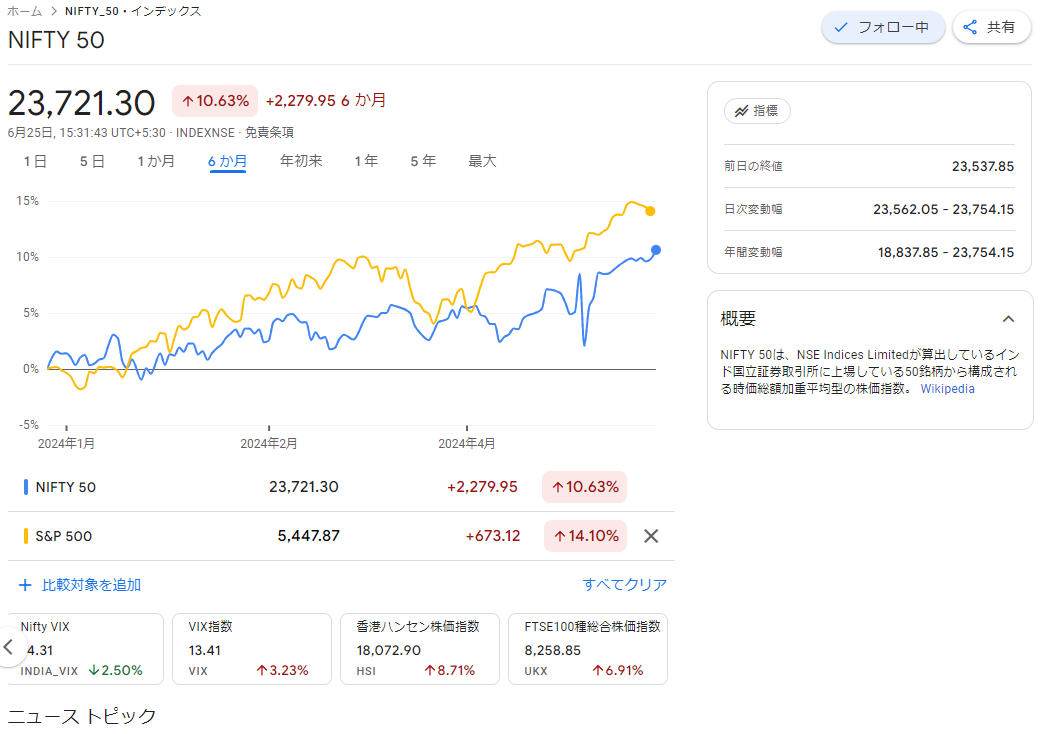Click the yellow S&P 500 color marker
1043x734 pixels.
tap(25, 536)
